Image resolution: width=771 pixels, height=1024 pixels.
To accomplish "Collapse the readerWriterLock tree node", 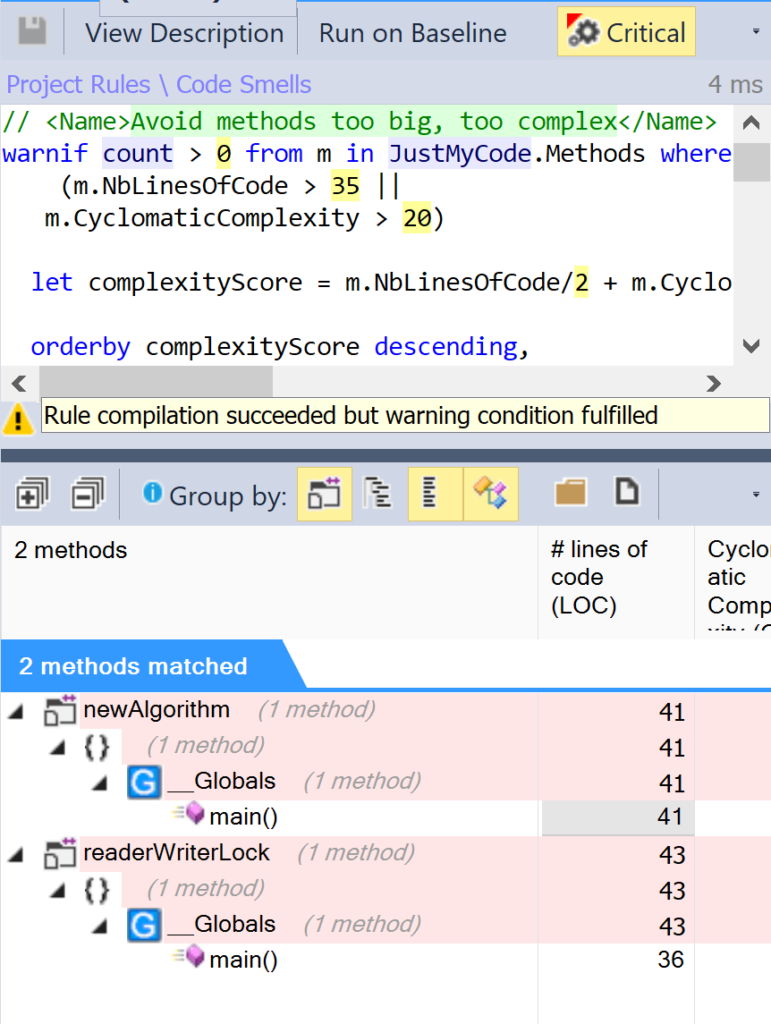I will (x=16, y=854).
